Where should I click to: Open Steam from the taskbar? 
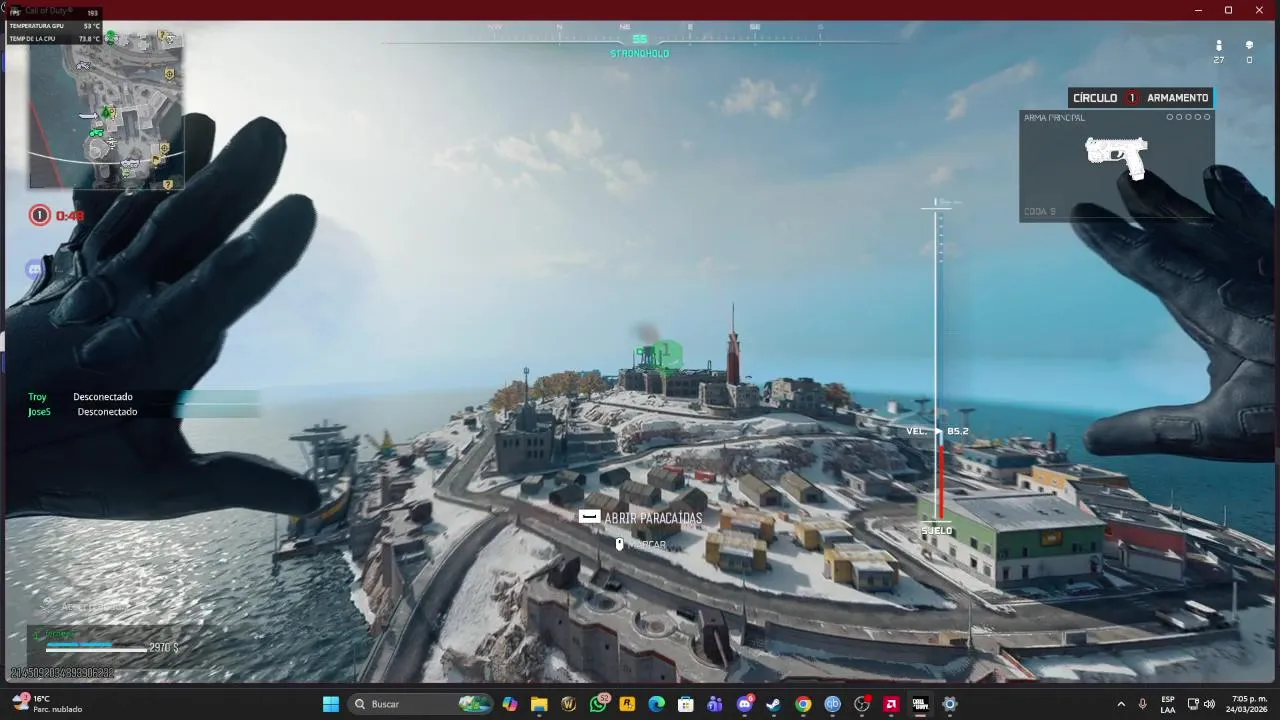pyautogui.click(x=773, y=704)
